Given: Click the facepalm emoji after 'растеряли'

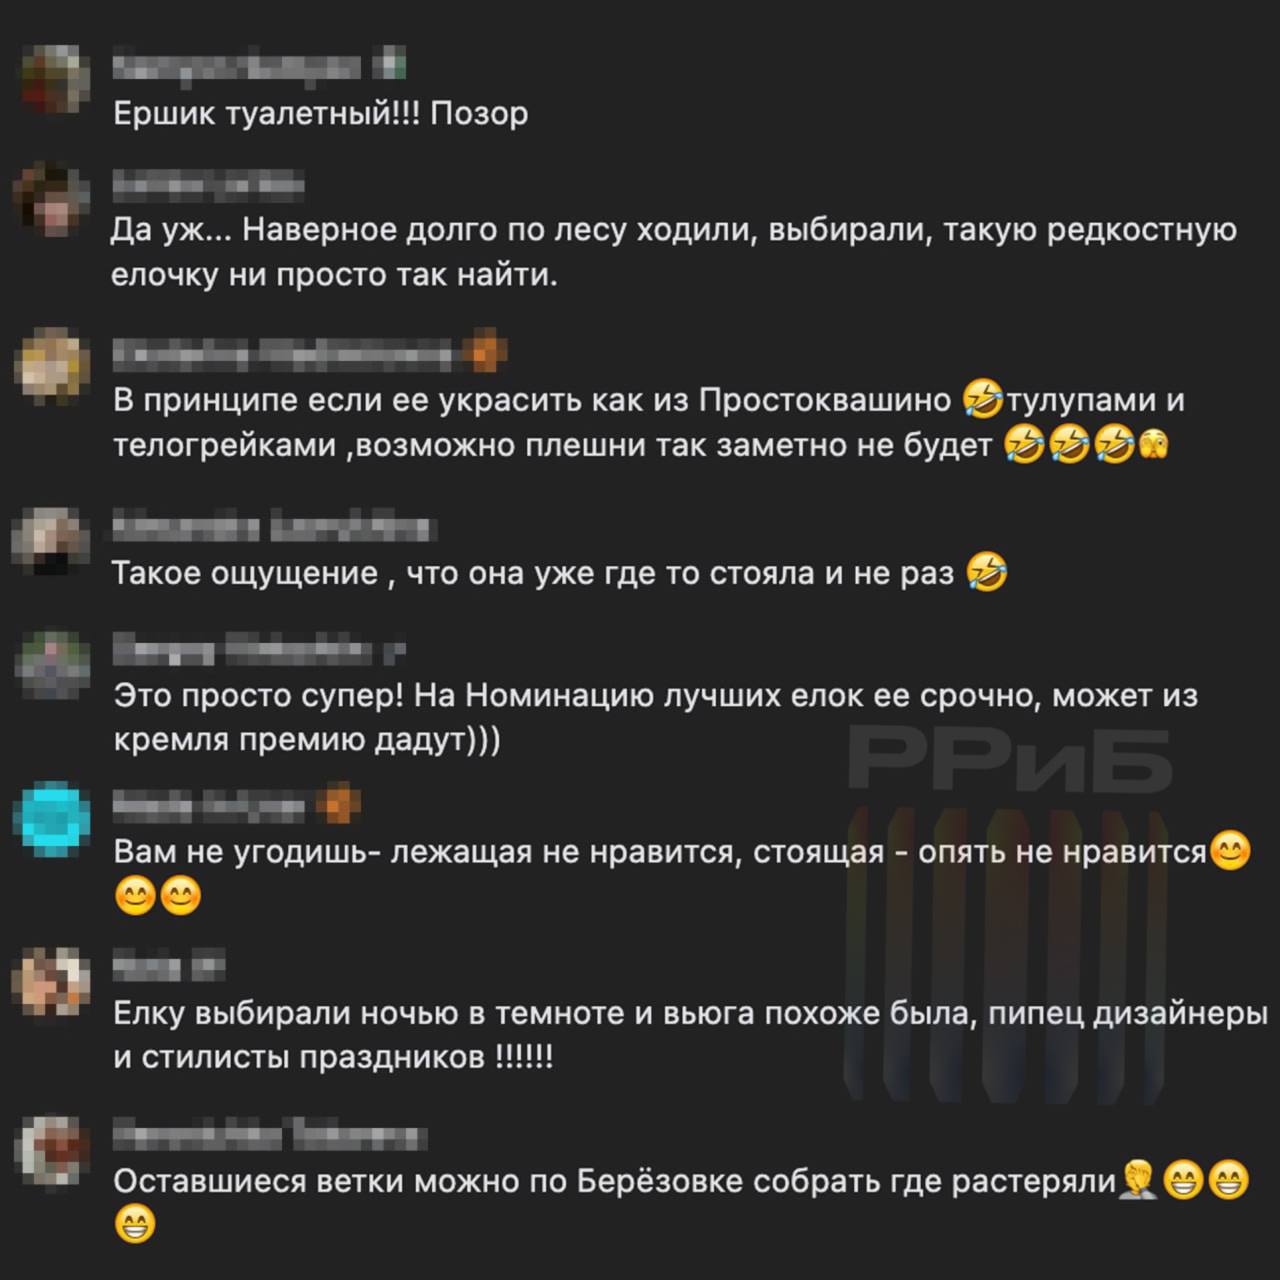Looking at the screenshot, I should click(x=1139, y=1181).
